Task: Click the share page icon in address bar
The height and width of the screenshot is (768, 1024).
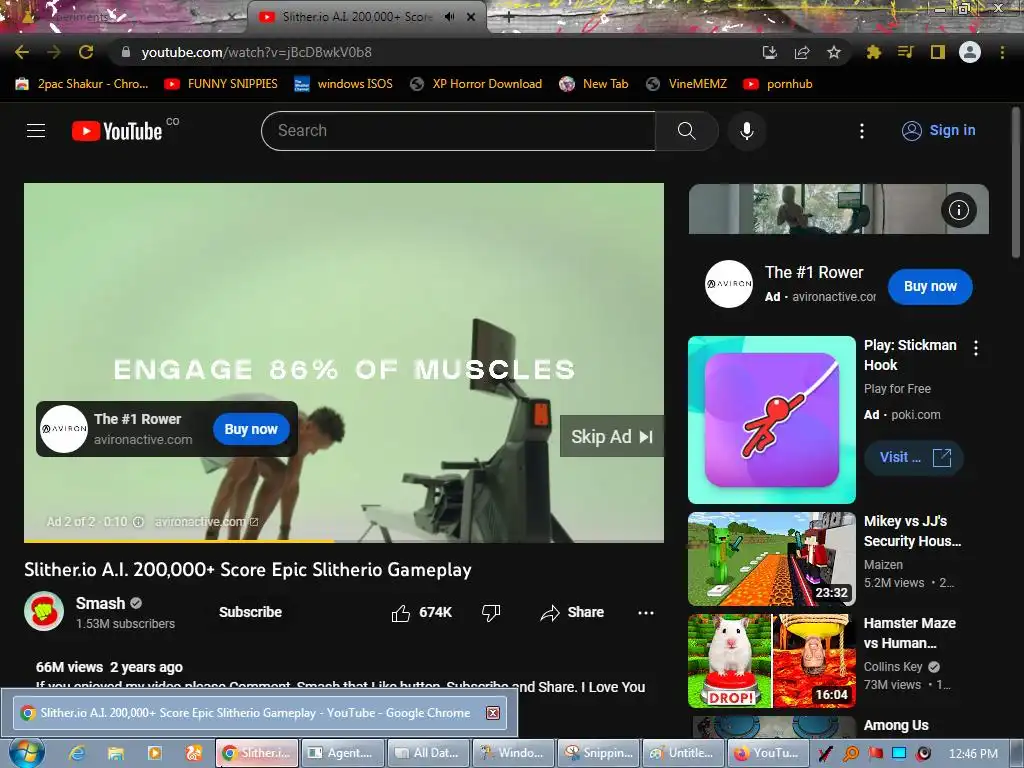Action: pyautogui.click(x=802, y=52)
